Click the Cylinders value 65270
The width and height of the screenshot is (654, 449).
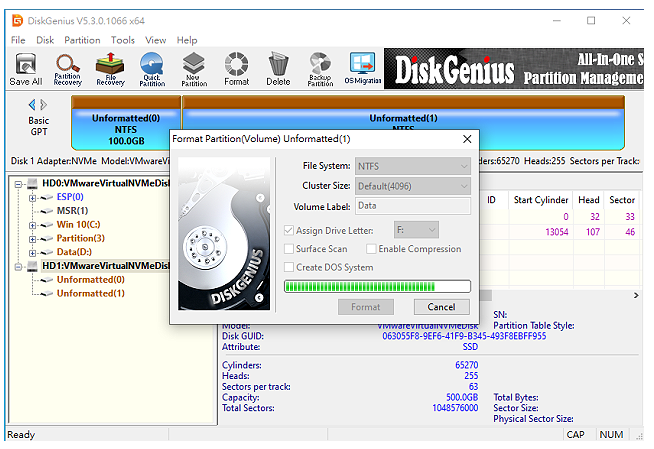(x=467, y=365)
